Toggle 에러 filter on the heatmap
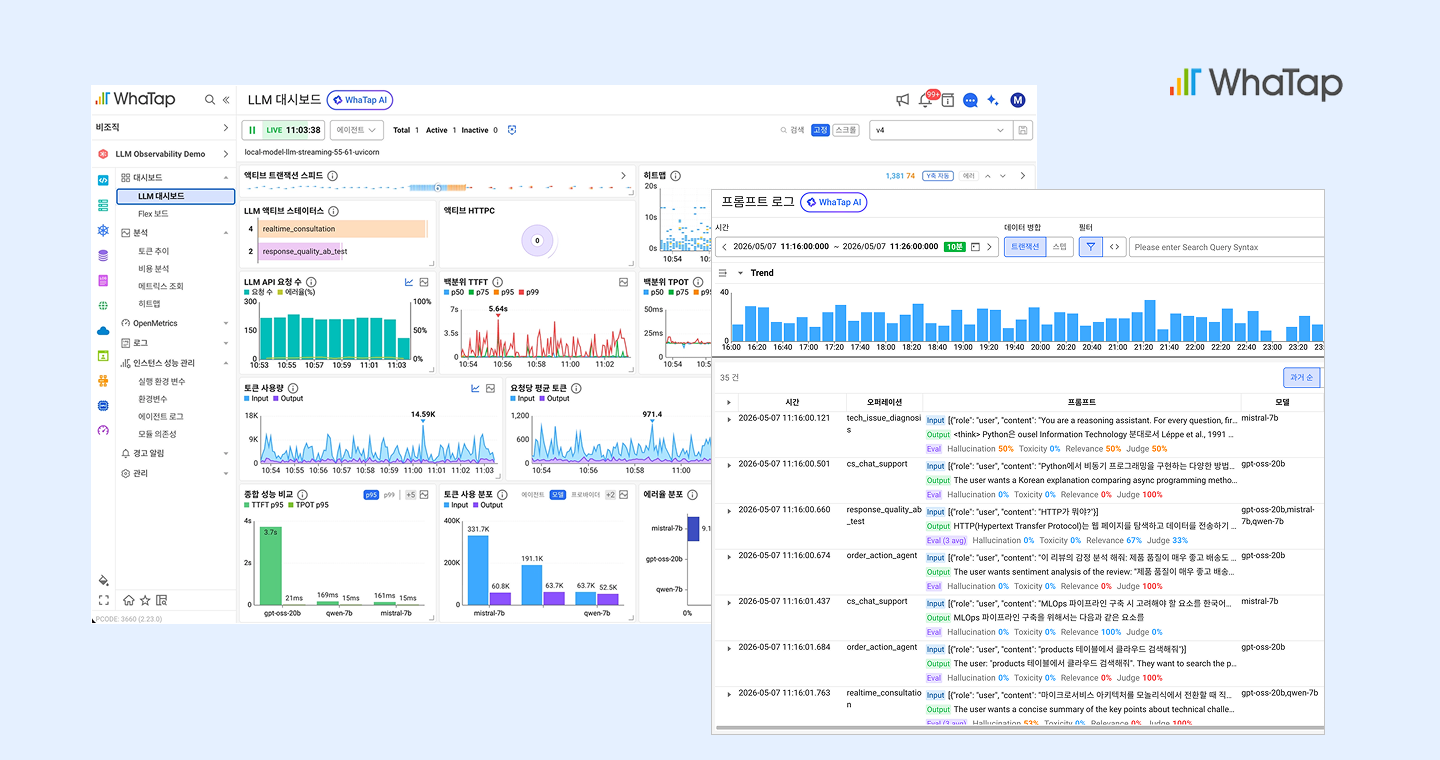 click(968, 176)
